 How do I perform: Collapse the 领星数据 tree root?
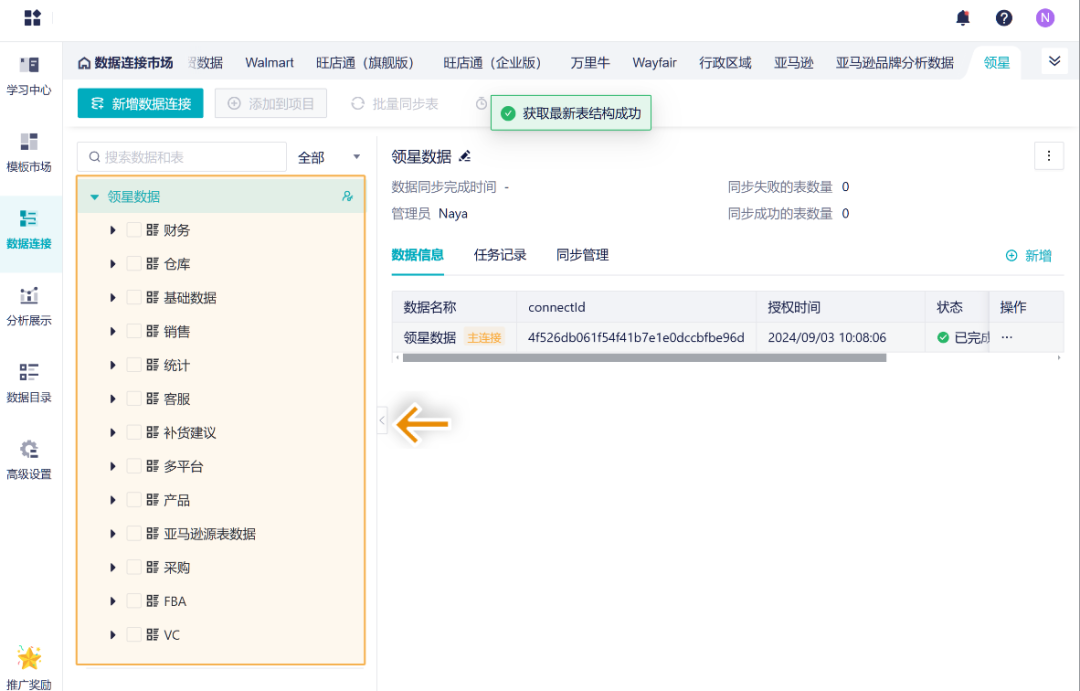click(x=94, y=197)
